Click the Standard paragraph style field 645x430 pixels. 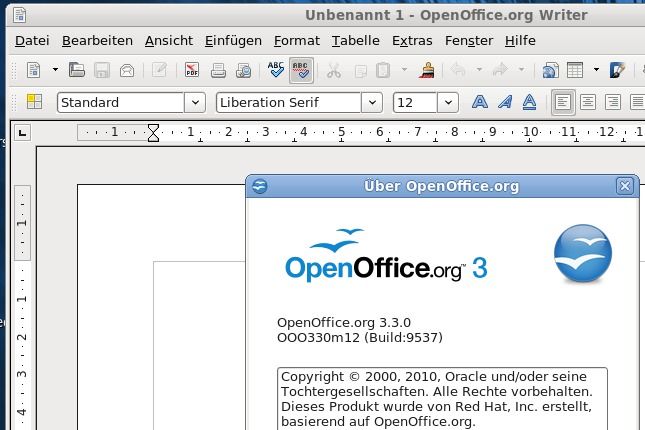121,102
